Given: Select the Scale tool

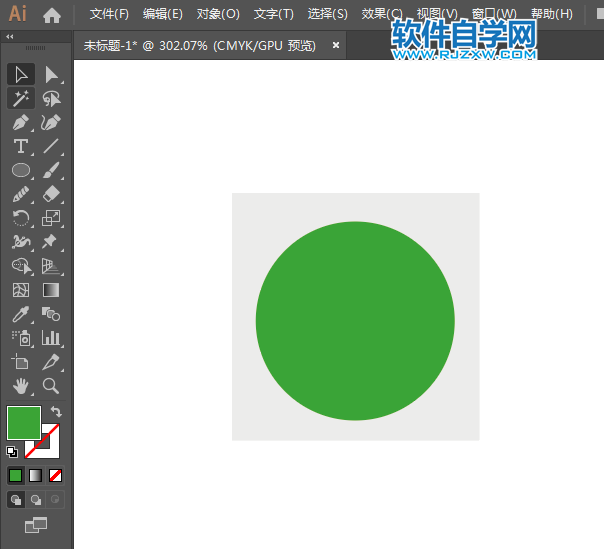Looking at the screenshot, I should [x=51, y=218].
